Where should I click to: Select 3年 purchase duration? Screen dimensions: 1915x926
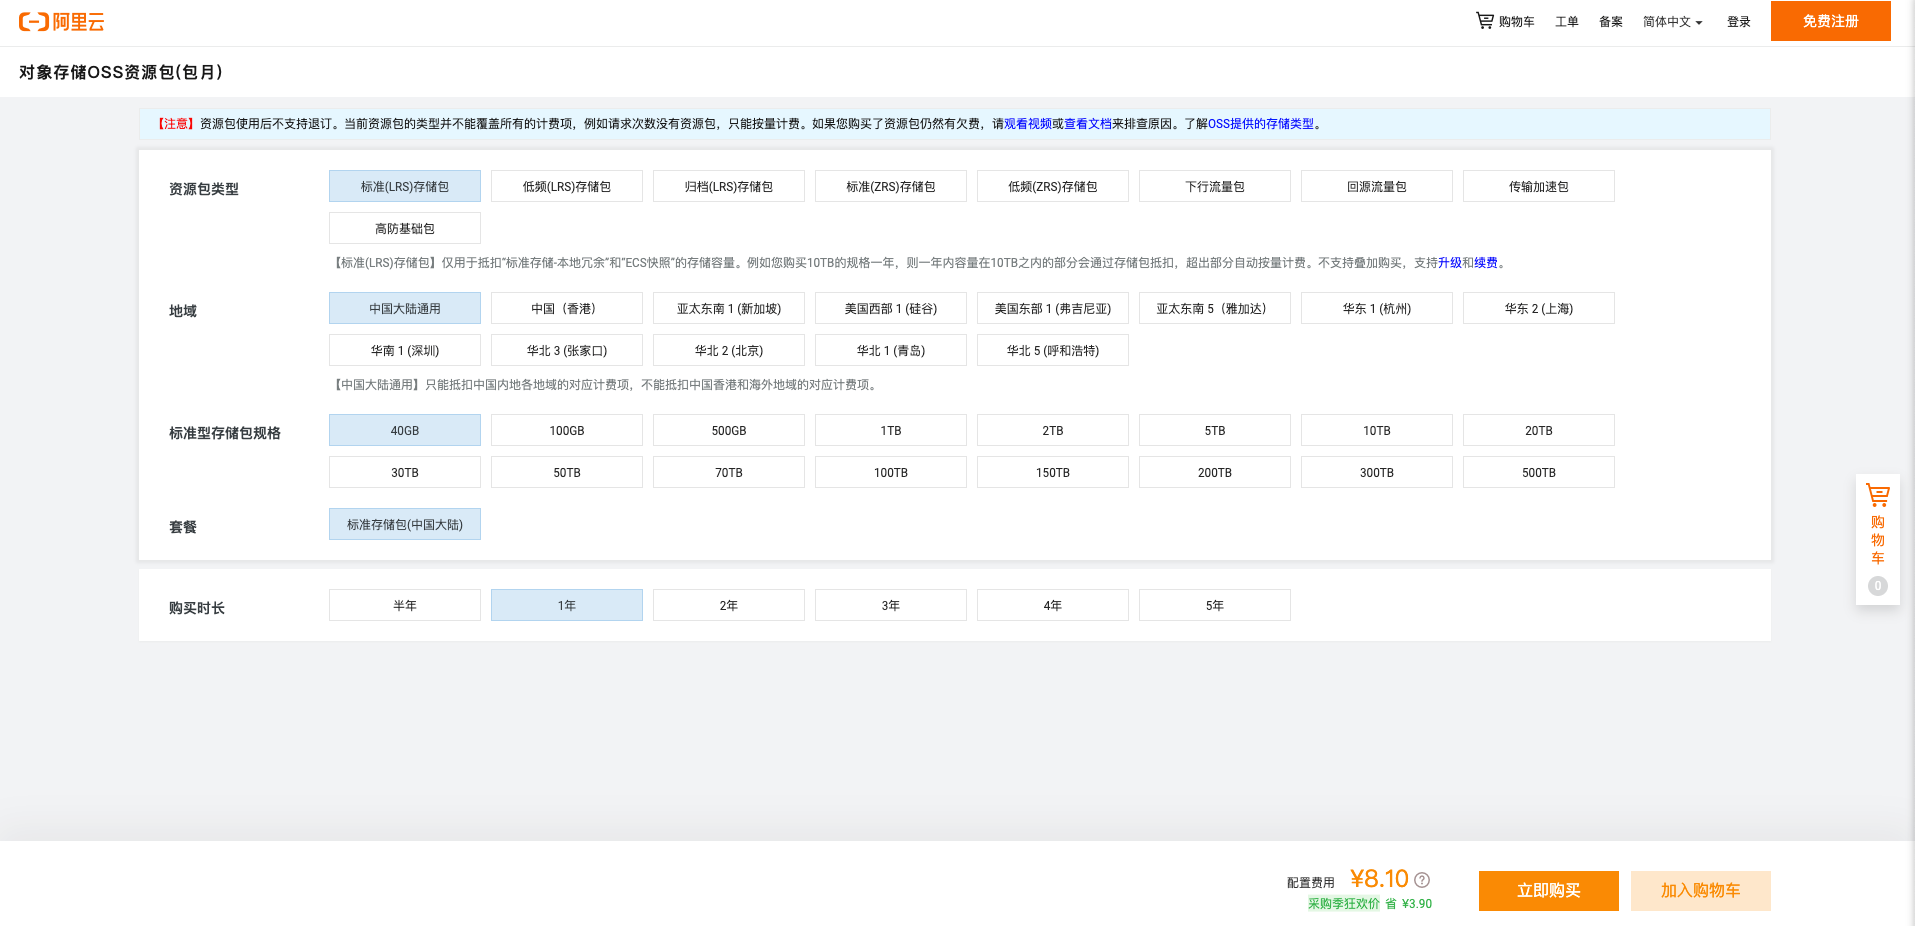pos(890,604)
